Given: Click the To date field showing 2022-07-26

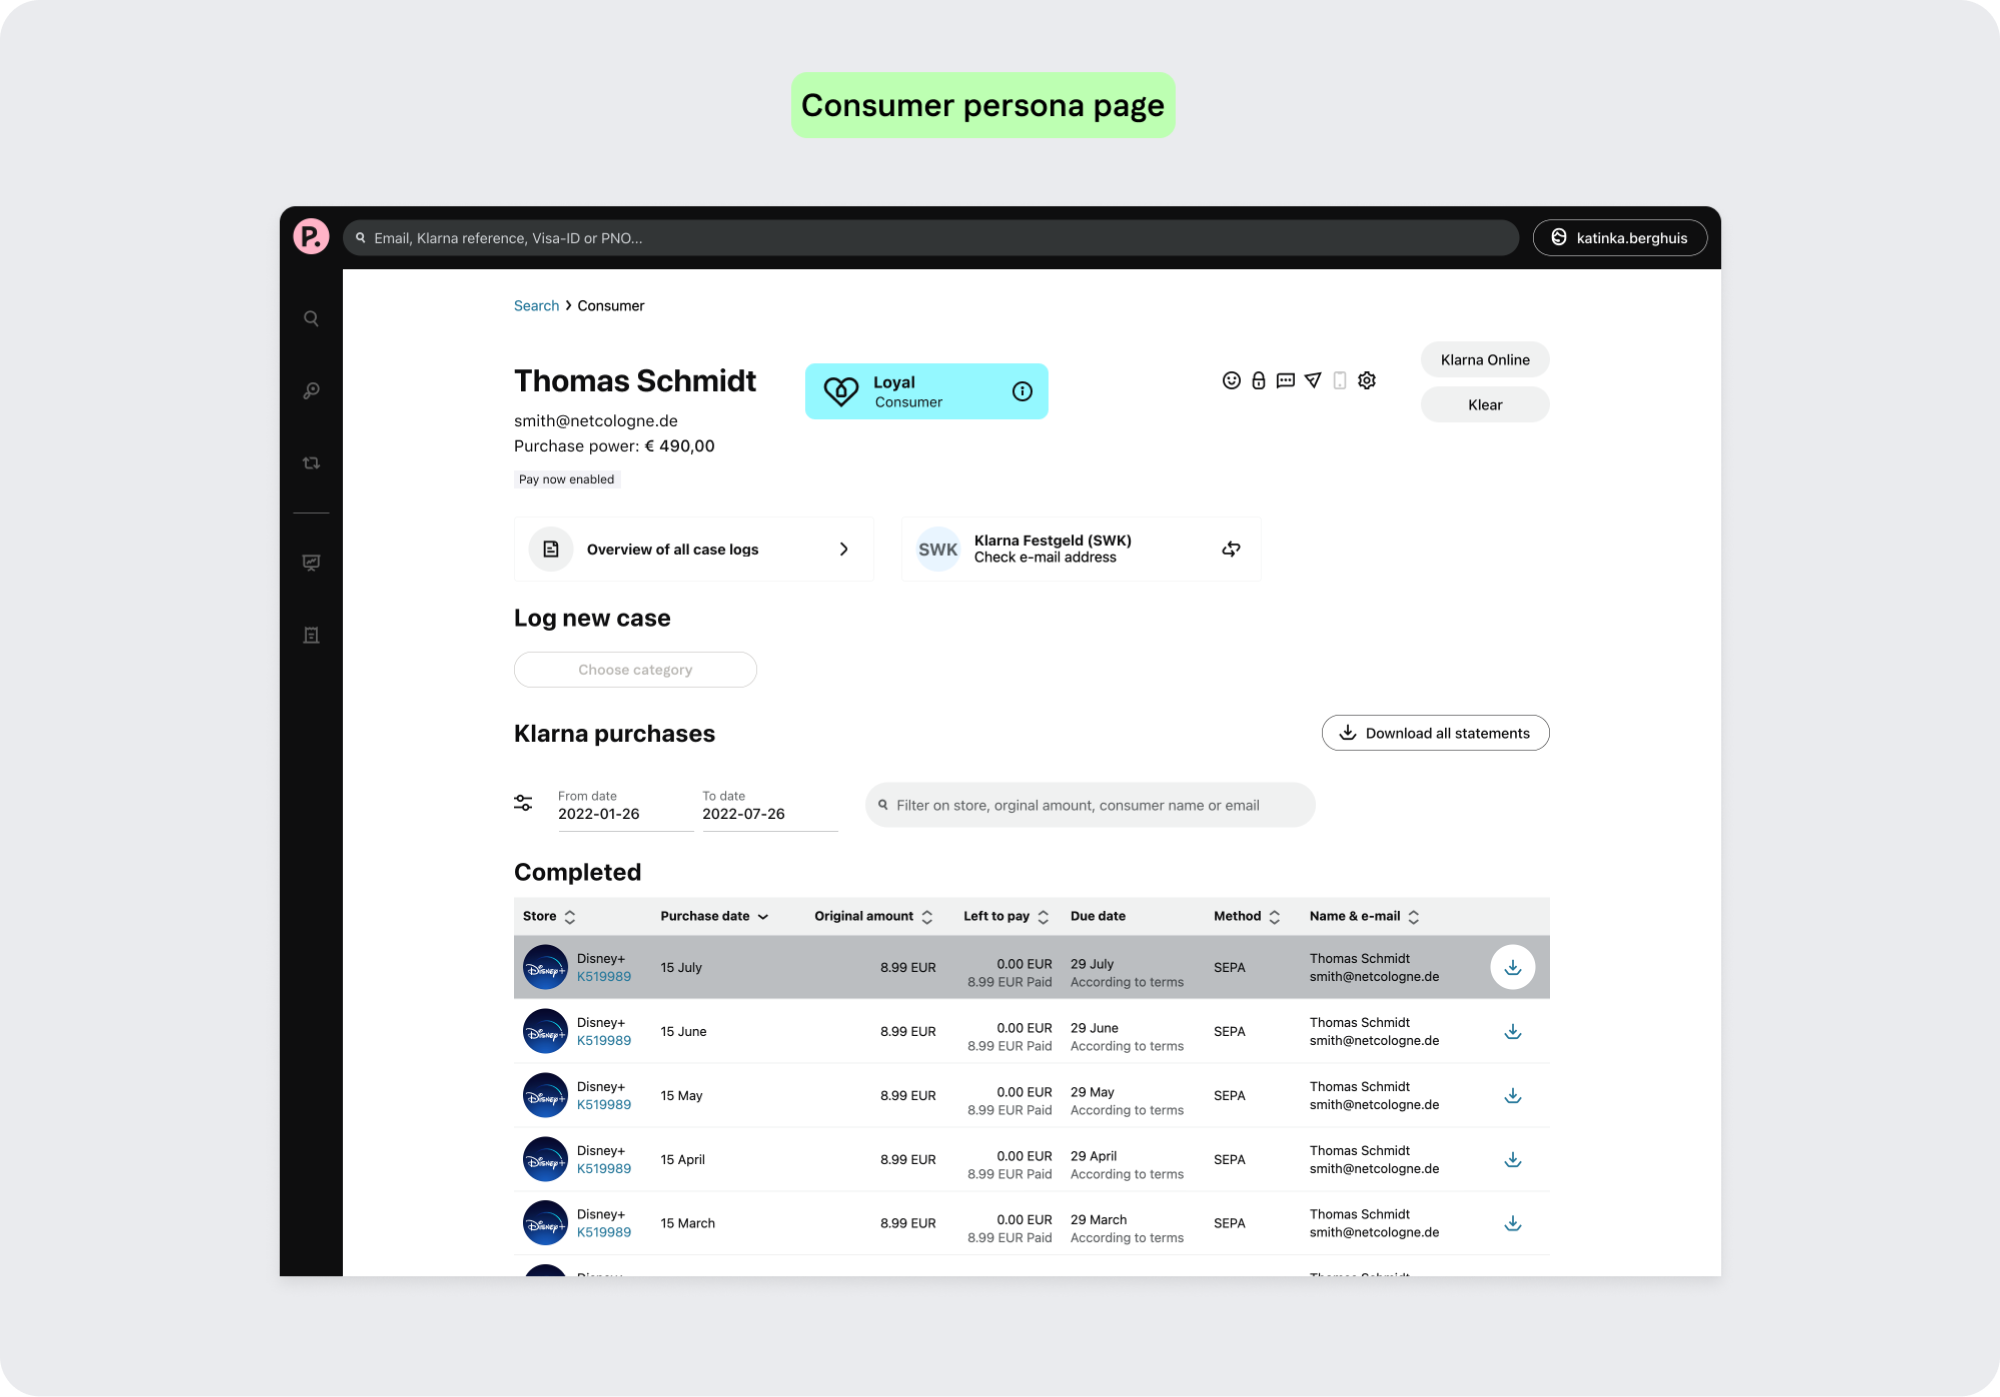Looking at the screenshot, I should [x=769, y=809].
